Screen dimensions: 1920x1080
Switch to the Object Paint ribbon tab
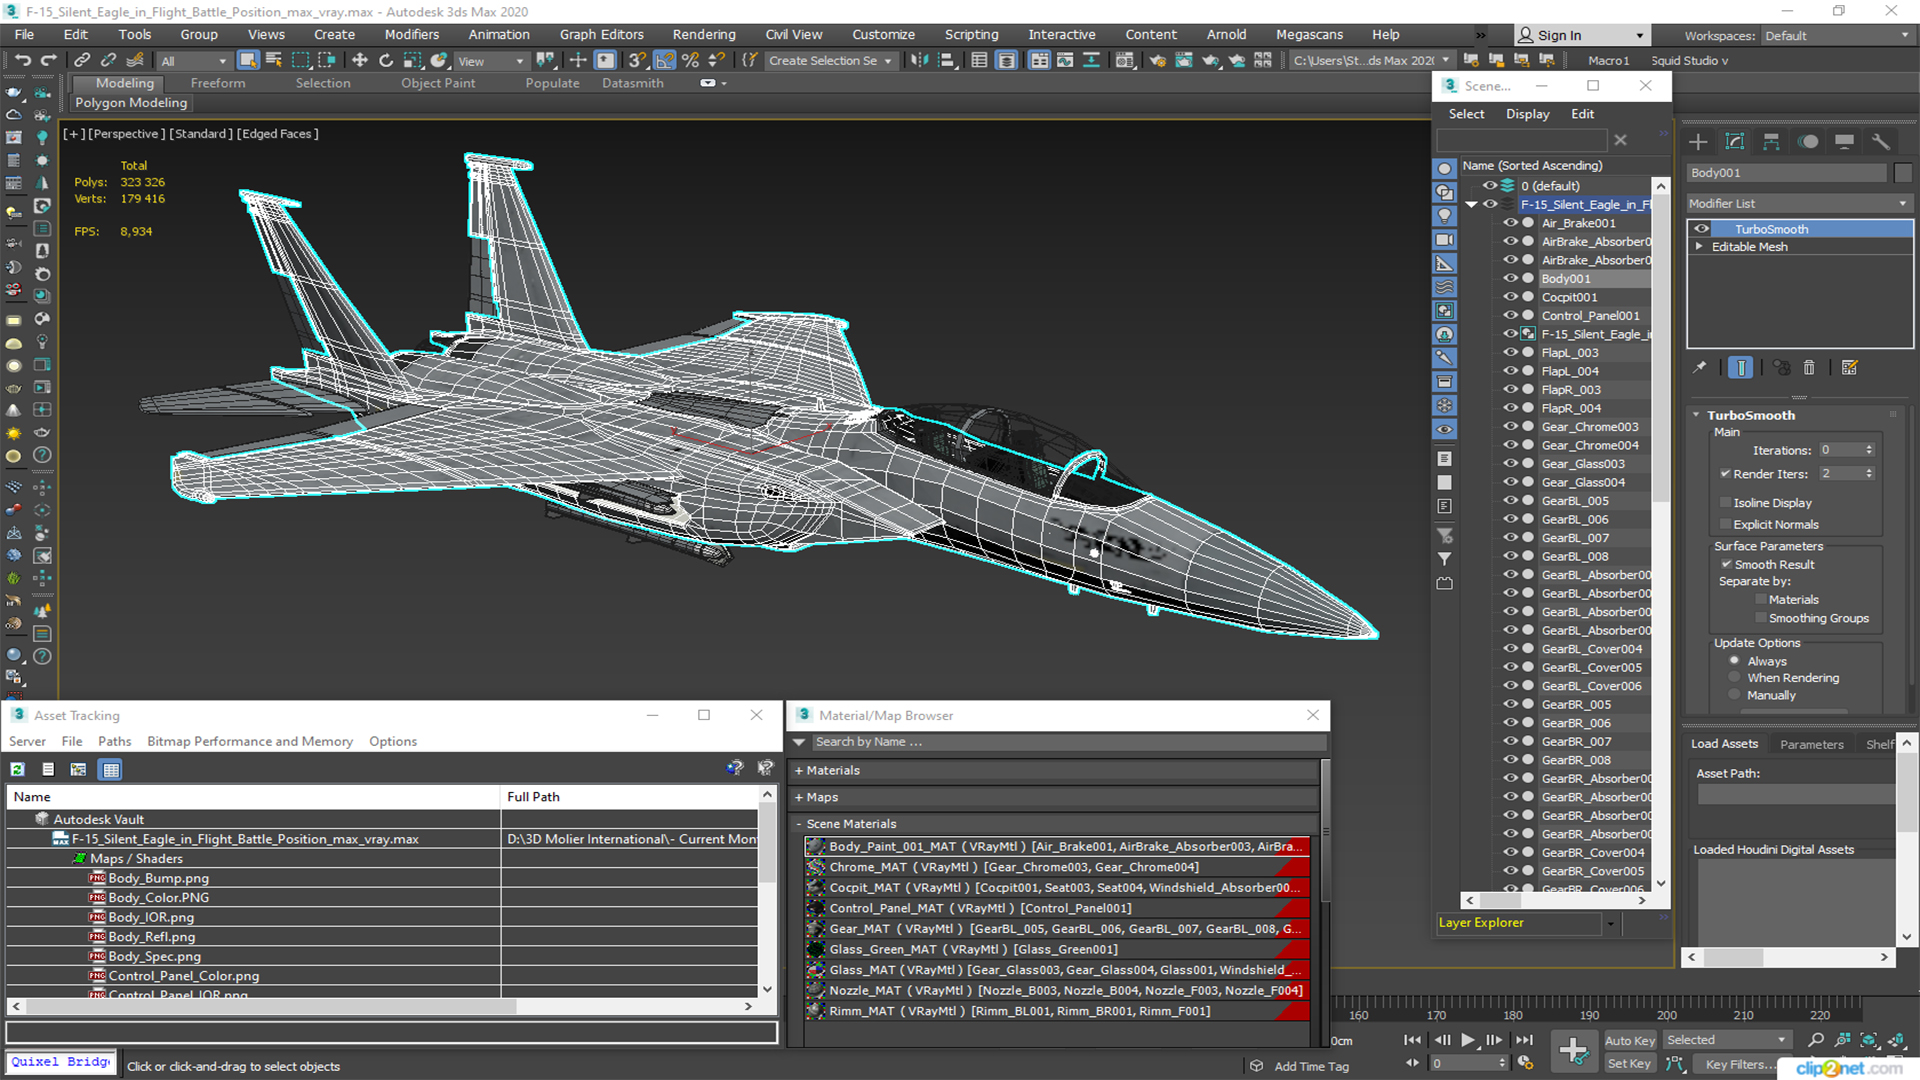[x=438, y=83]
